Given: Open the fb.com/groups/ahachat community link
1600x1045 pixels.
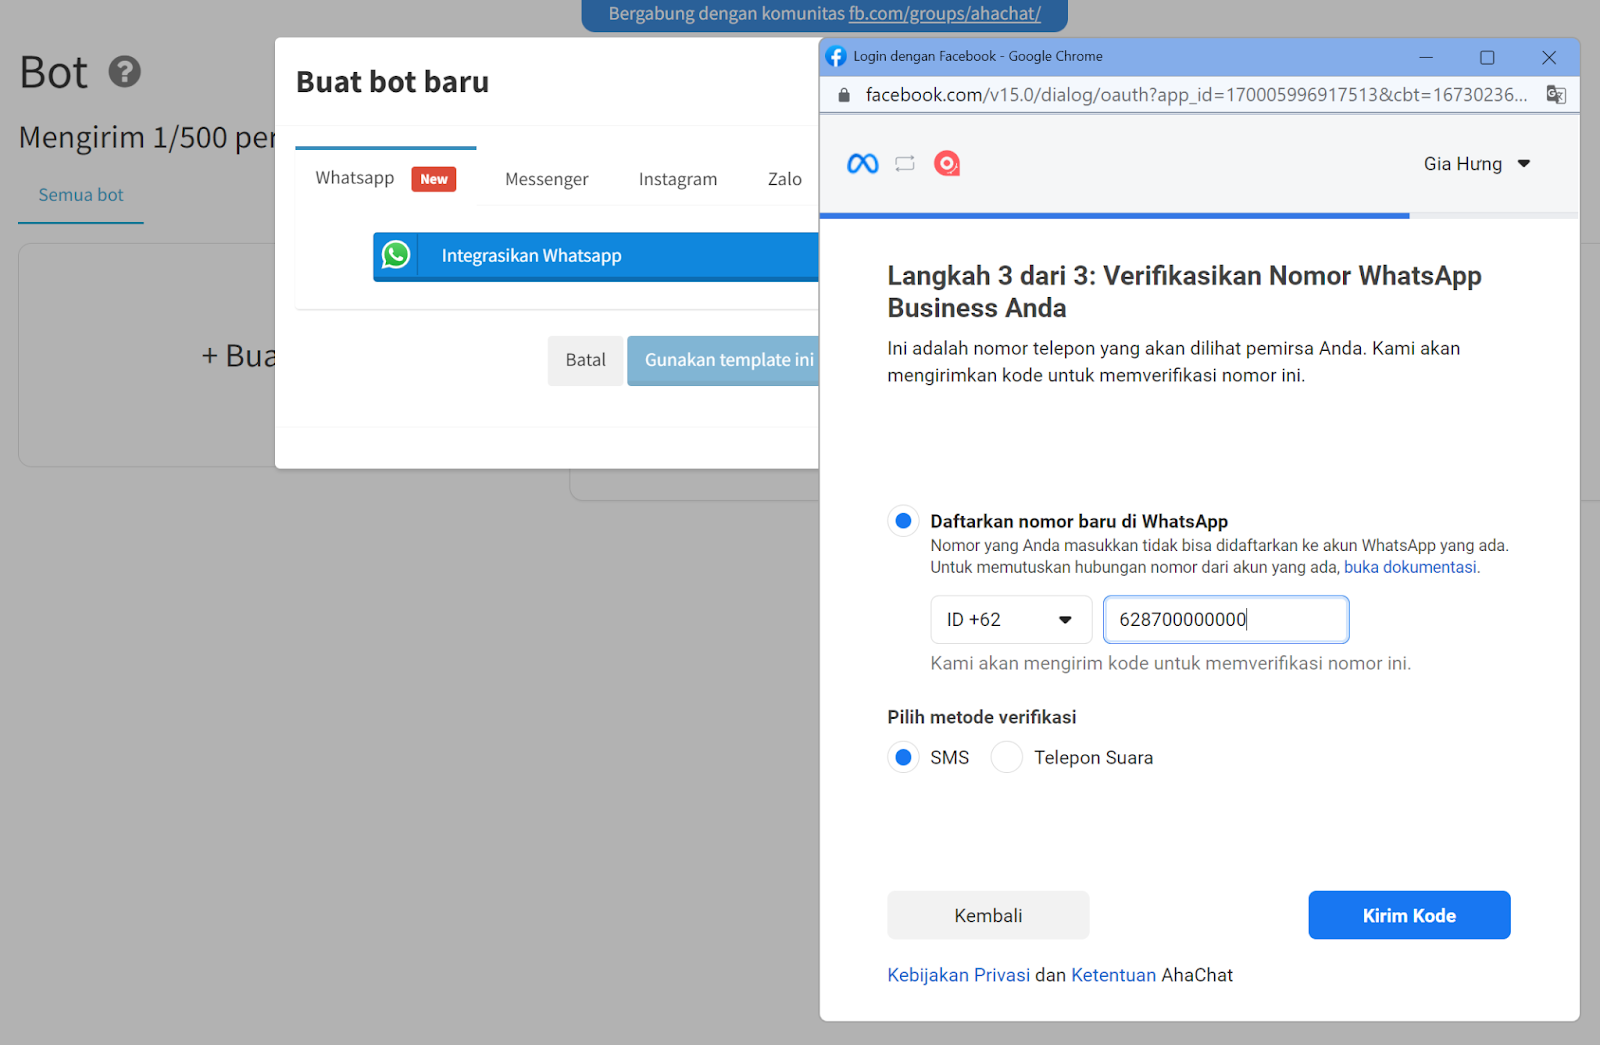Looking at the screenshot, I should tap(945, 14).
